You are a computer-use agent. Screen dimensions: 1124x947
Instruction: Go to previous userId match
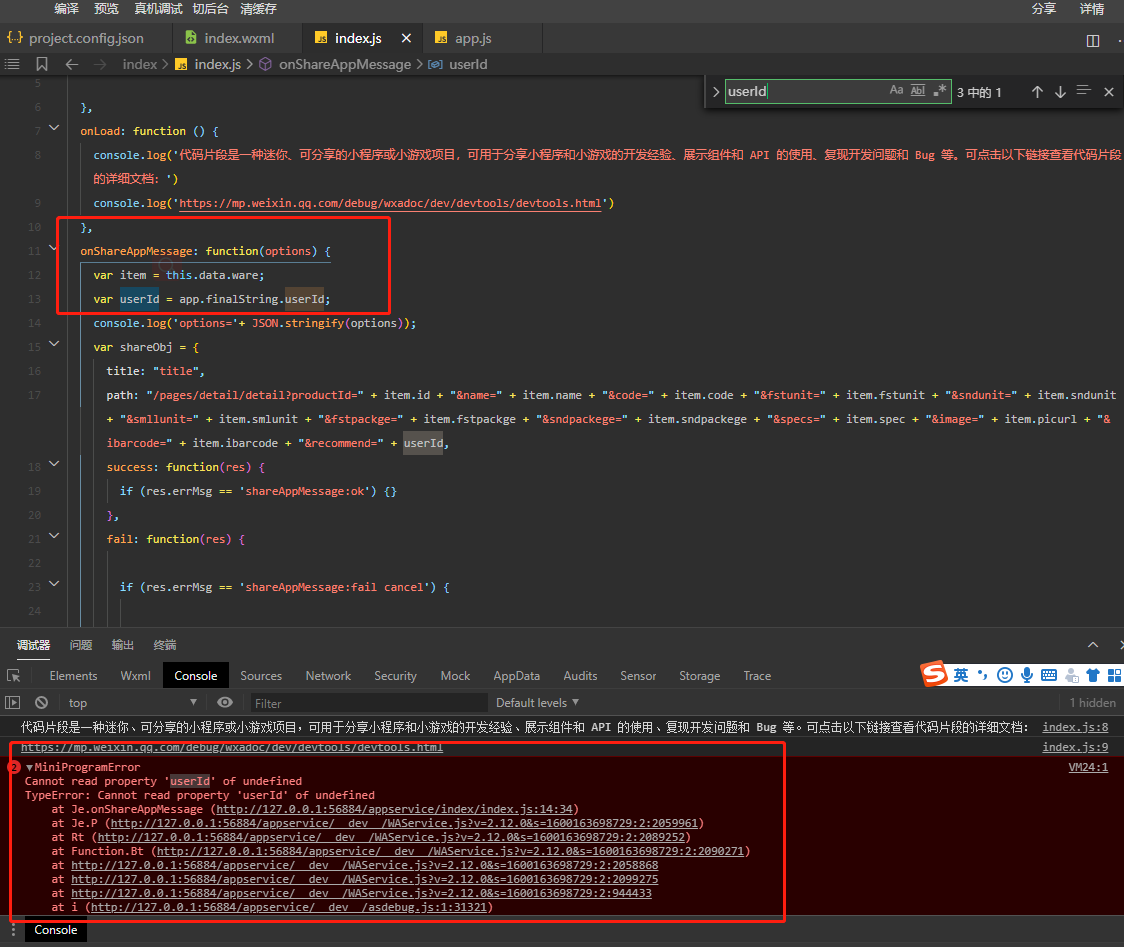click(1037, 92)
